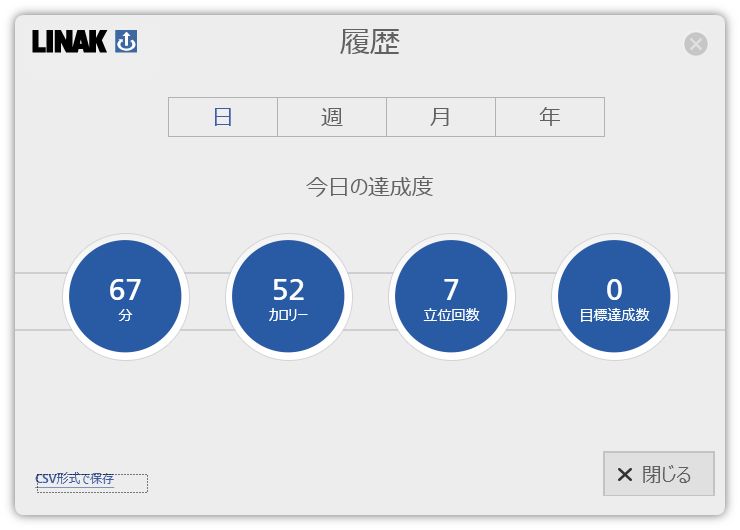Image resolution: width=740 pixels, height=530 pixels.
Task: Click the 閉じる button
Action: point(658,474)
